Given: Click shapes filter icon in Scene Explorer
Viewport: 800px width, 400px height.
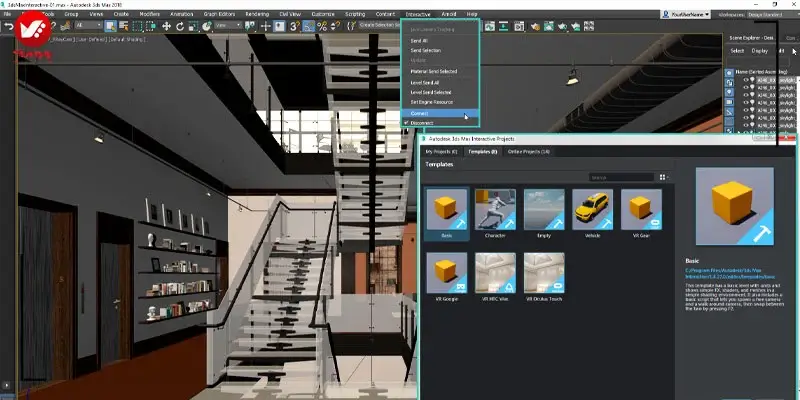Looking at the screenshot, I should 729,82.
